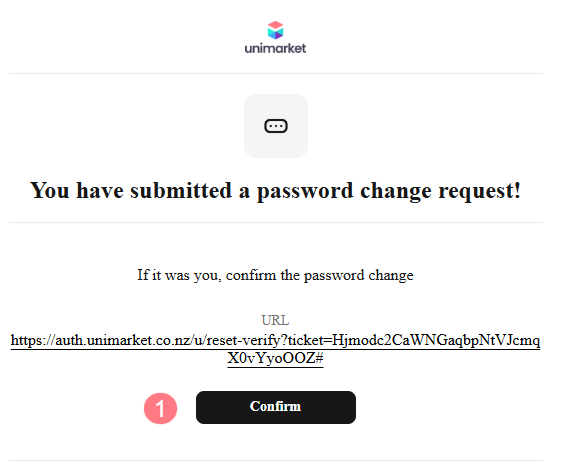Click the Unimarket cube logo icon
The height and width of the screenshot is (461, 564).
[x=276, y=30]
